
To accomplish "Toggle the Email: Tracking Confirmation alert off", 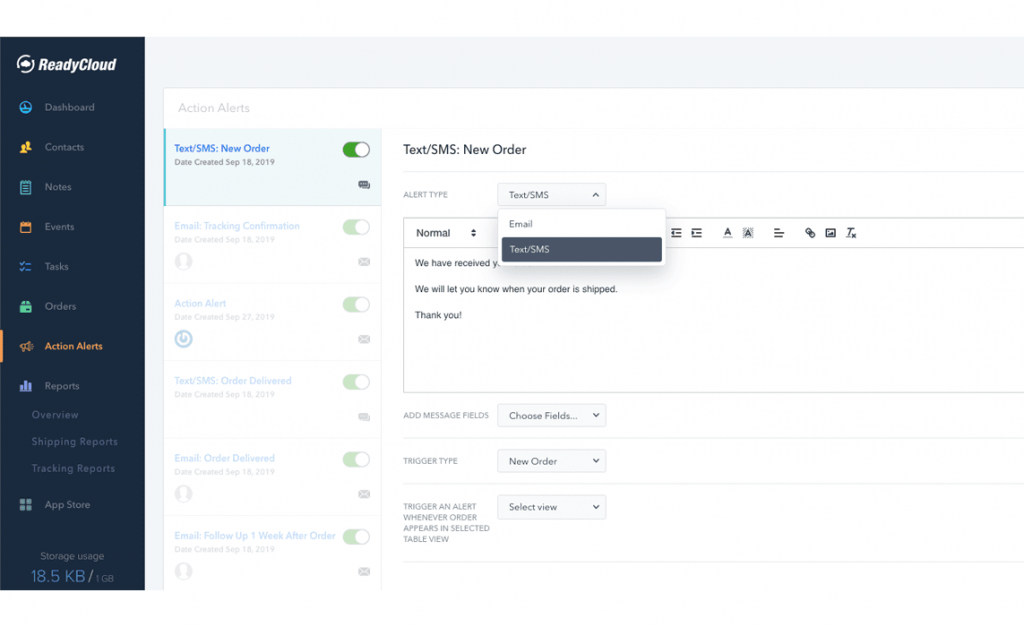I will (355, 227).
